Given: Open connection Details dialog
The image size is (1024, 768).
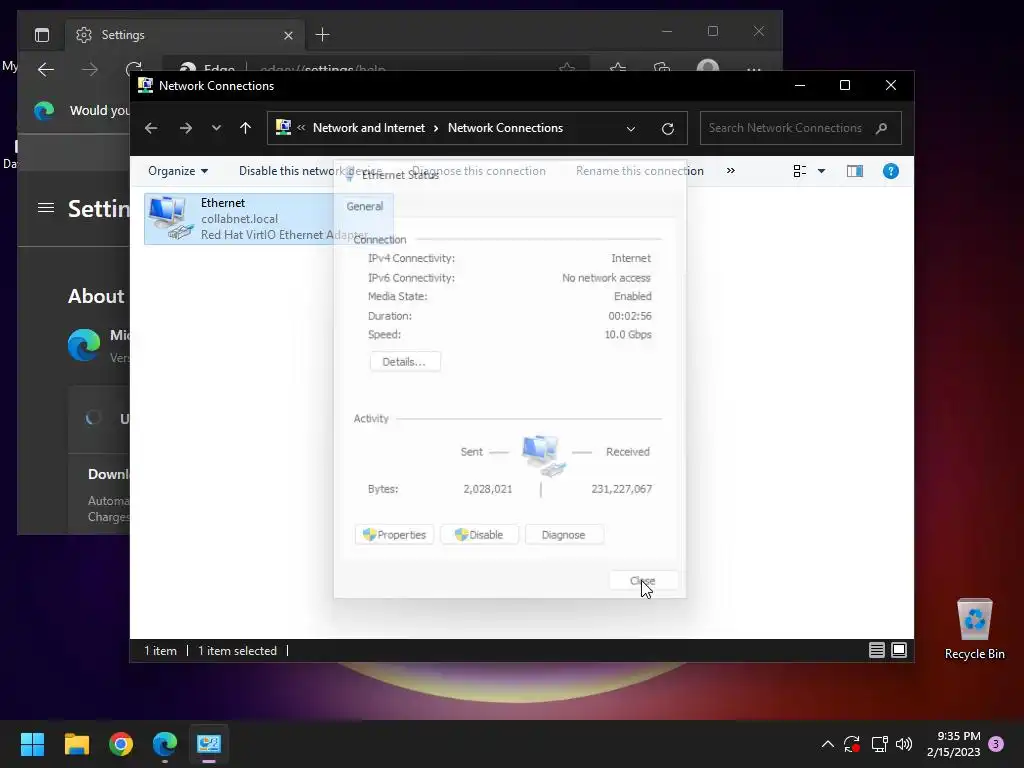Looking at the screenshot, I should (405, 362).
